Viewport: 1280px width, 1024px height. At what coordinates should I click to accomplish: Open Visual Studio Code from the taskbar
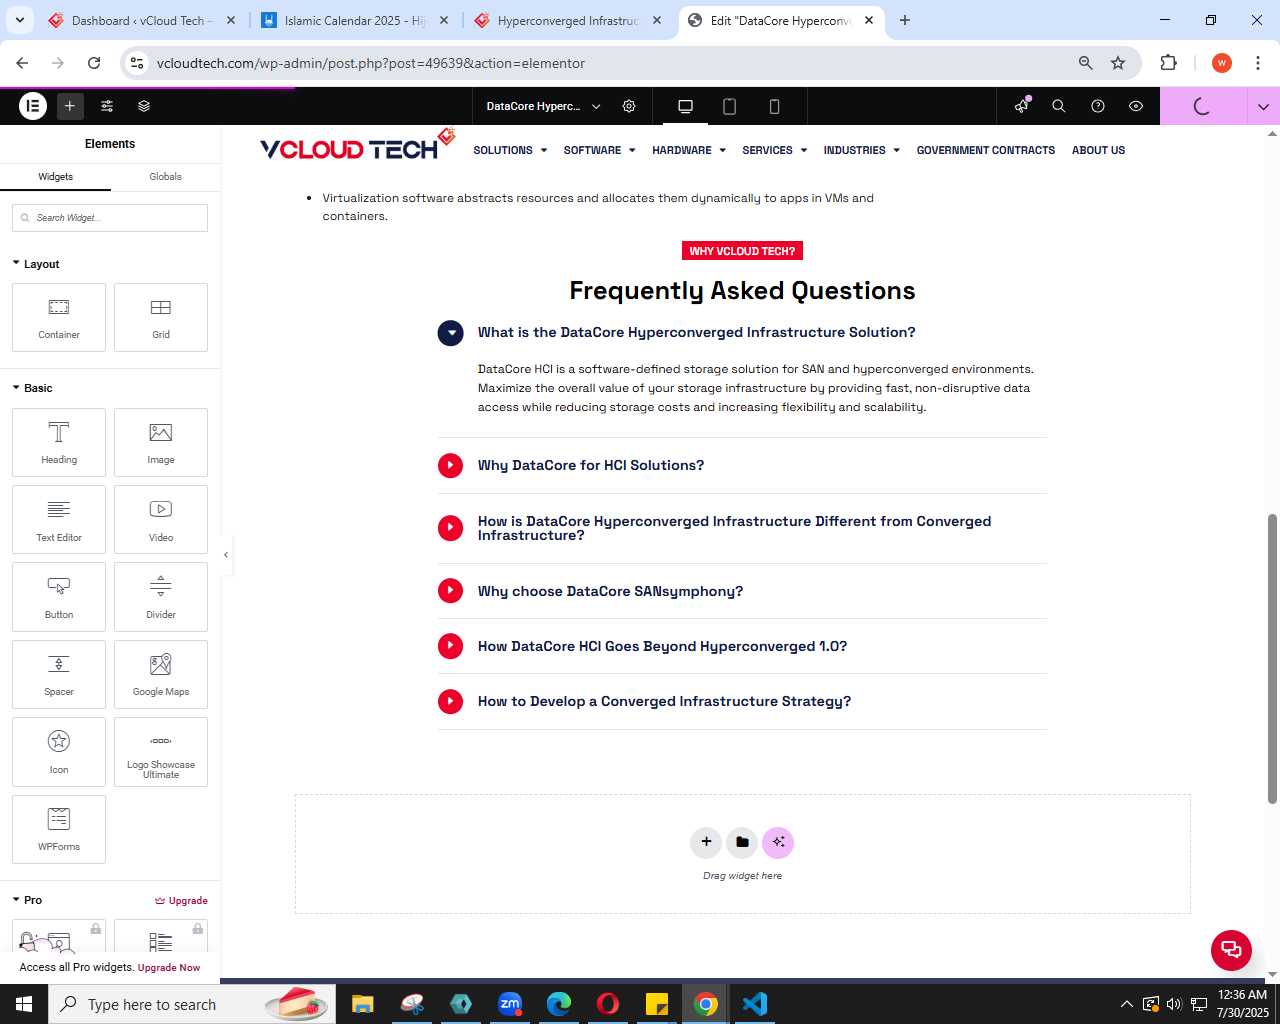click(x=755, y=1004)
